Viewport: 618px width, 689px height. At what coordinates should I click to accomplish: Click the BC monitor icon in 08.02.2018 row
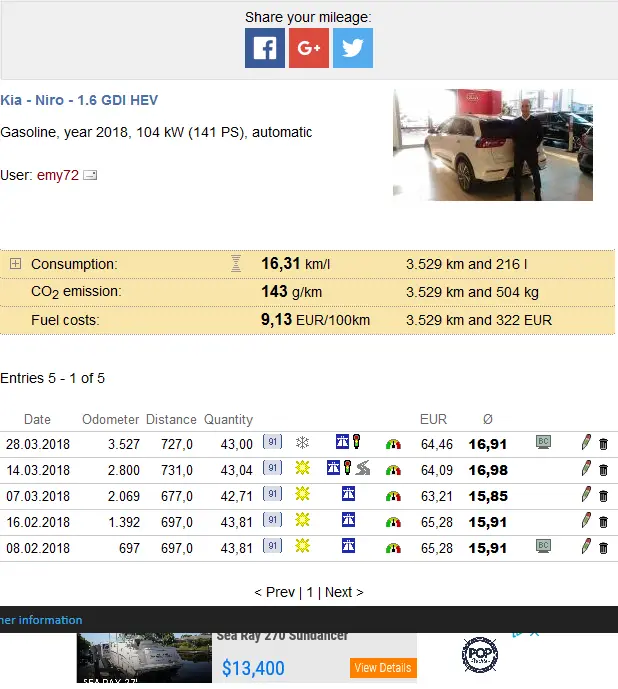pyautogui.click(x=543, y=546)
